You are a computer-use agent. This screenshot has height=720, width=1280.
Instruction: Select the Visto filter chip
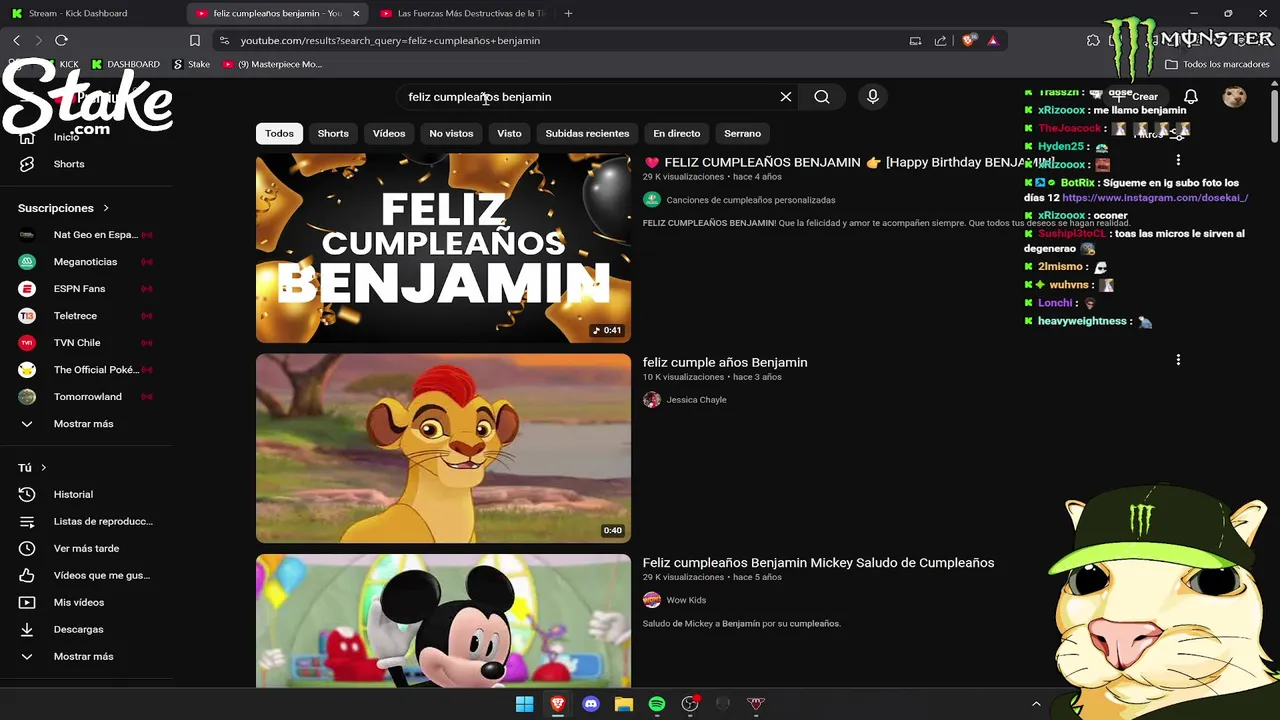[x=509, y=133]
